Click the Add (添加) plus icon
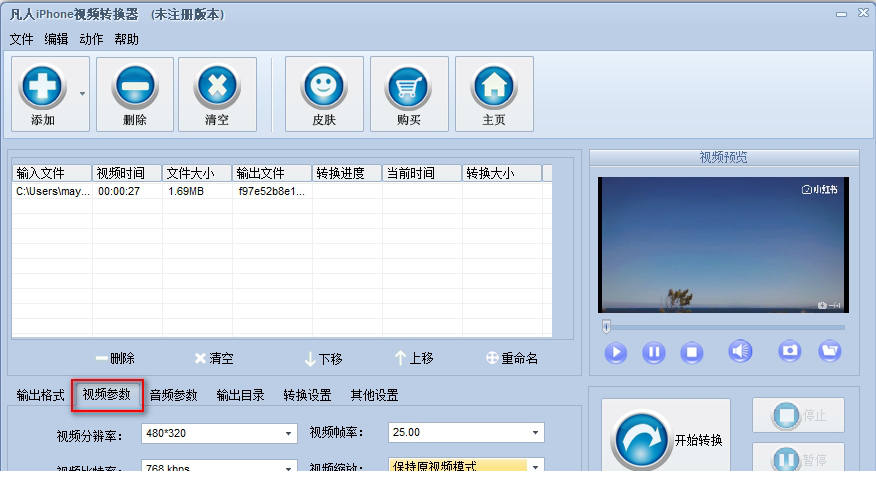 [x=42, y=87]
